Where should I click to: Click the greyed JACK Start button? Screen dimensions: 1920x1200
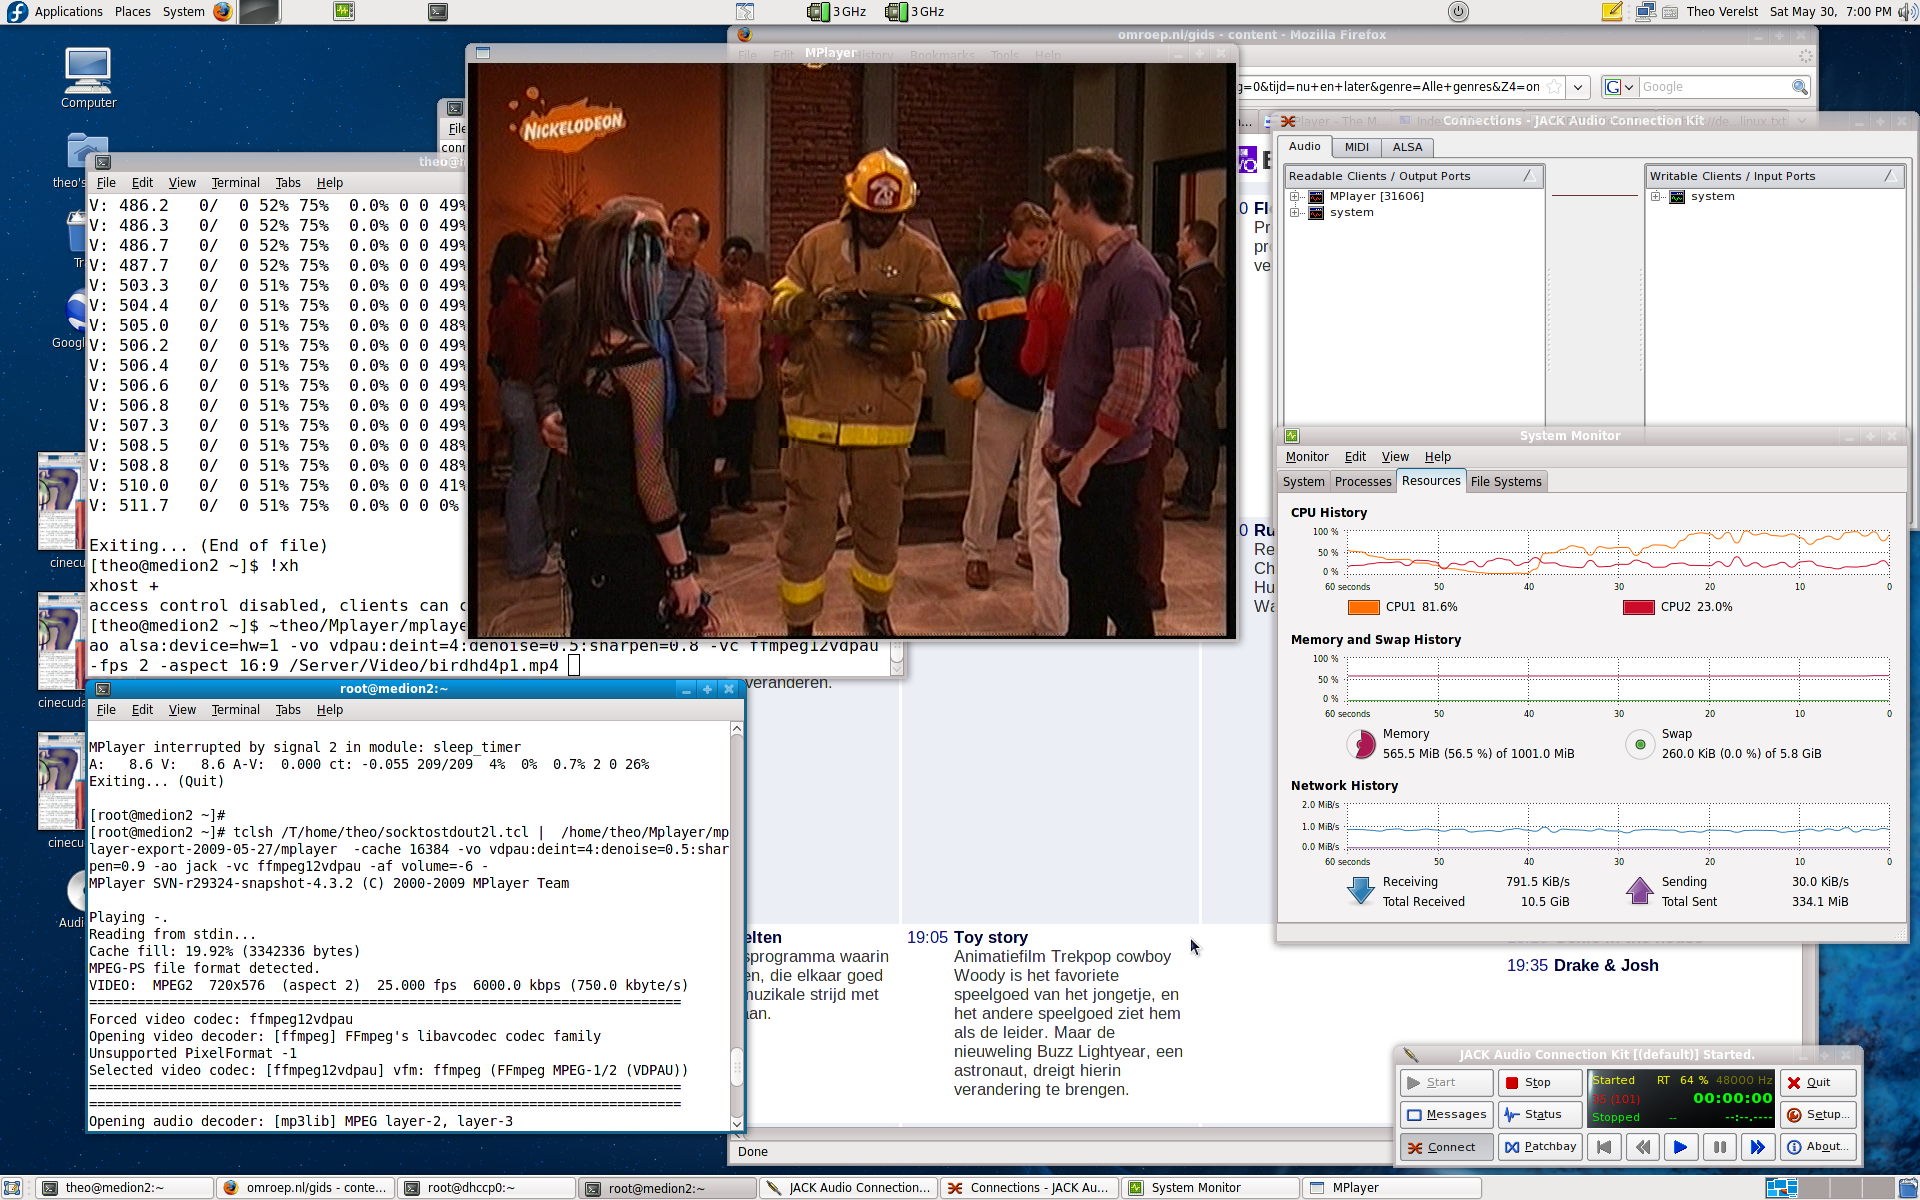coord(1446,1082)
